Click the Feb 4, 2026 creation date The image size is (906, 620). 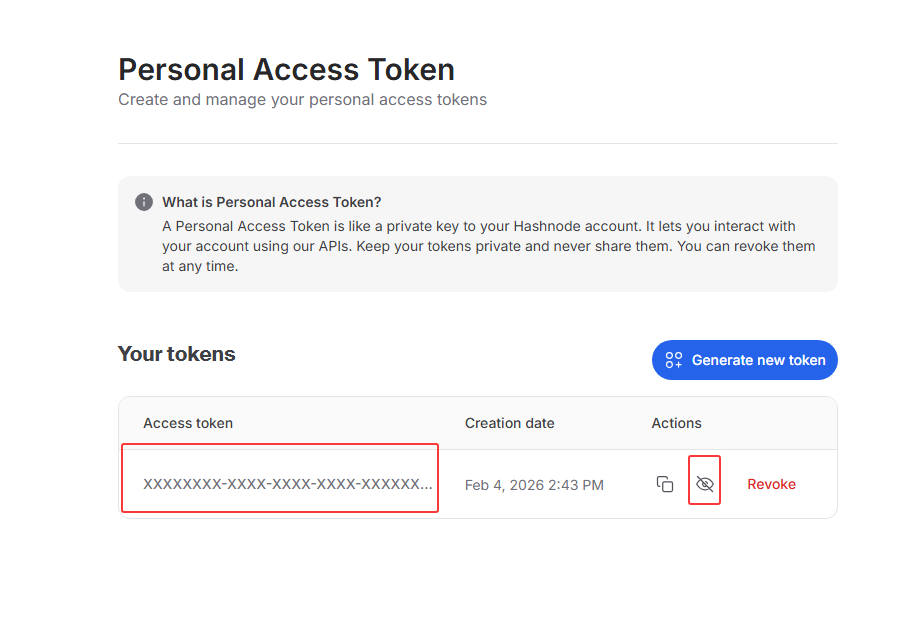(534, 485)
